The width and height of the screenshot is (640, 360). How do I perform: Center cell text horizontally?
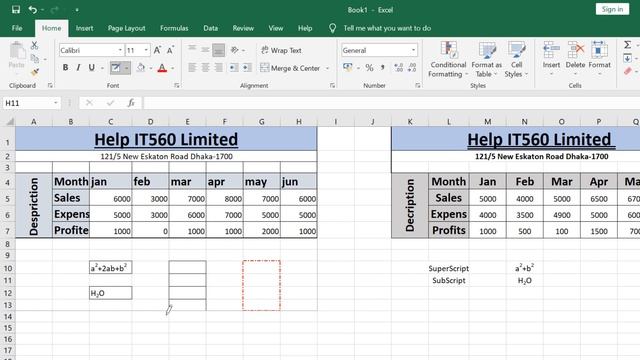(x=205, y=68)
